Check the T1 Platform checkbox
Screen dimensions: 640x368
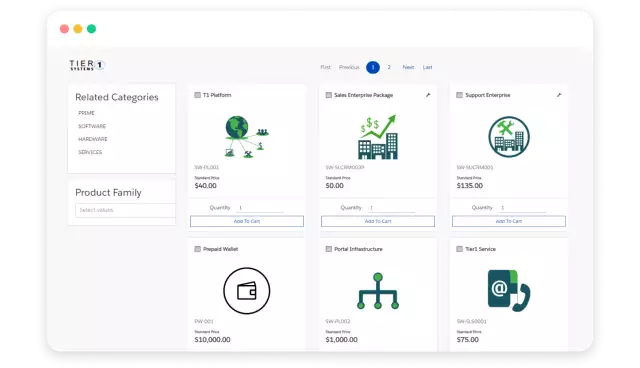click(x=198, y=95)
